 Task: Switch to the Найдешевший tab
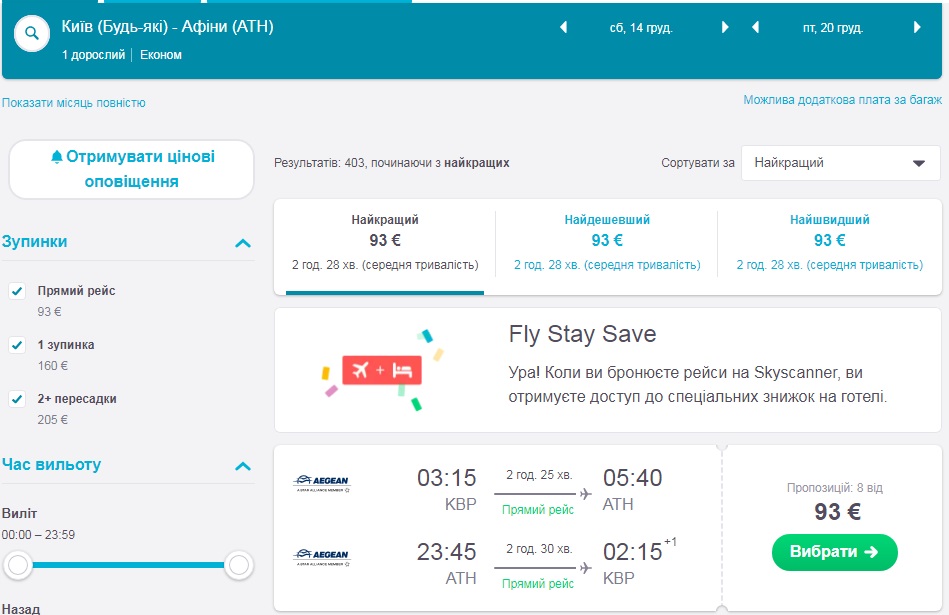(x=607, y=241)
